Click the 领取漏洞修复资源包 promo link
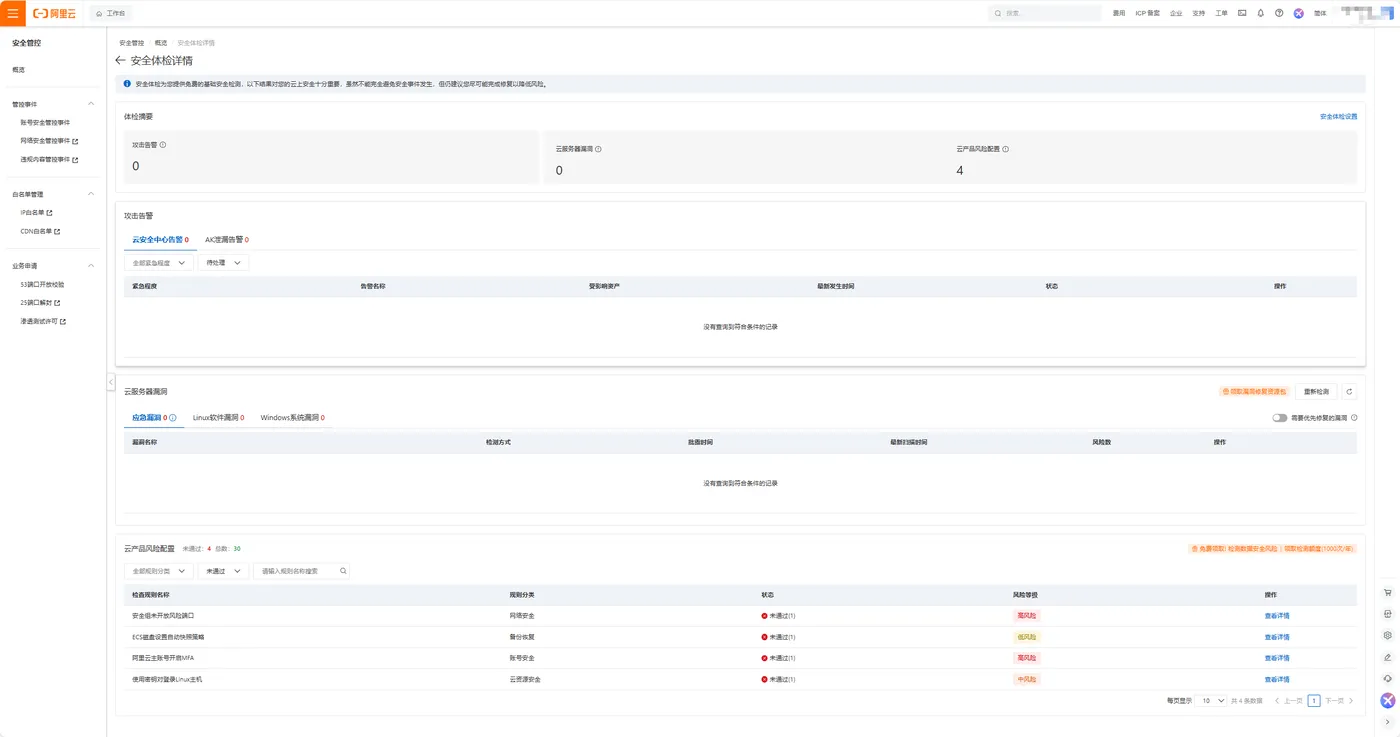Screen dimensions: 1400x737 point(1254,392)
